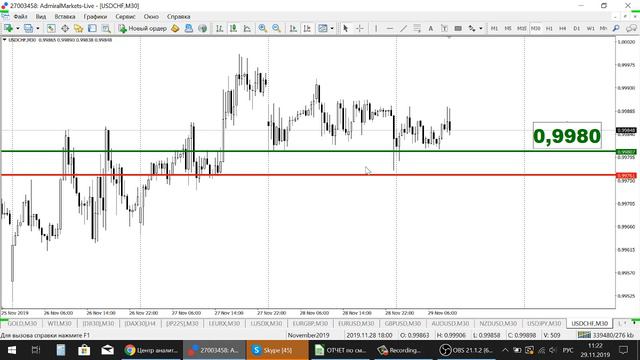Viewport: 640px width, 360px height.
Task: Click the Zoom Out magnifier icon
Action: (x=277, y=28)
